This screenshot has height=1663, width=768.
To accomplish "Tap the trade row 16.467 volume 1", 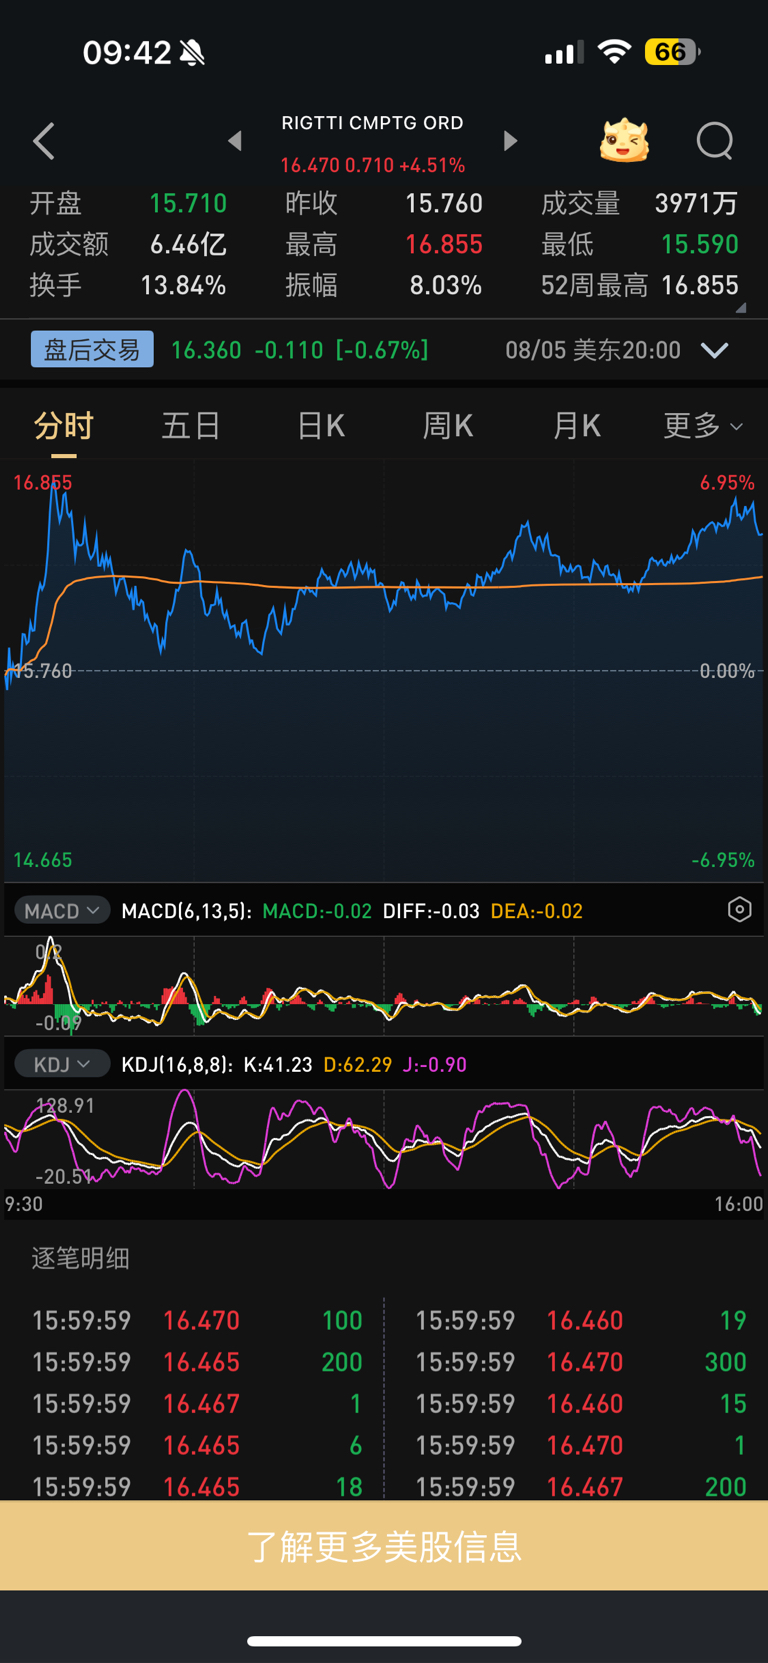I will click(197, 1404).
